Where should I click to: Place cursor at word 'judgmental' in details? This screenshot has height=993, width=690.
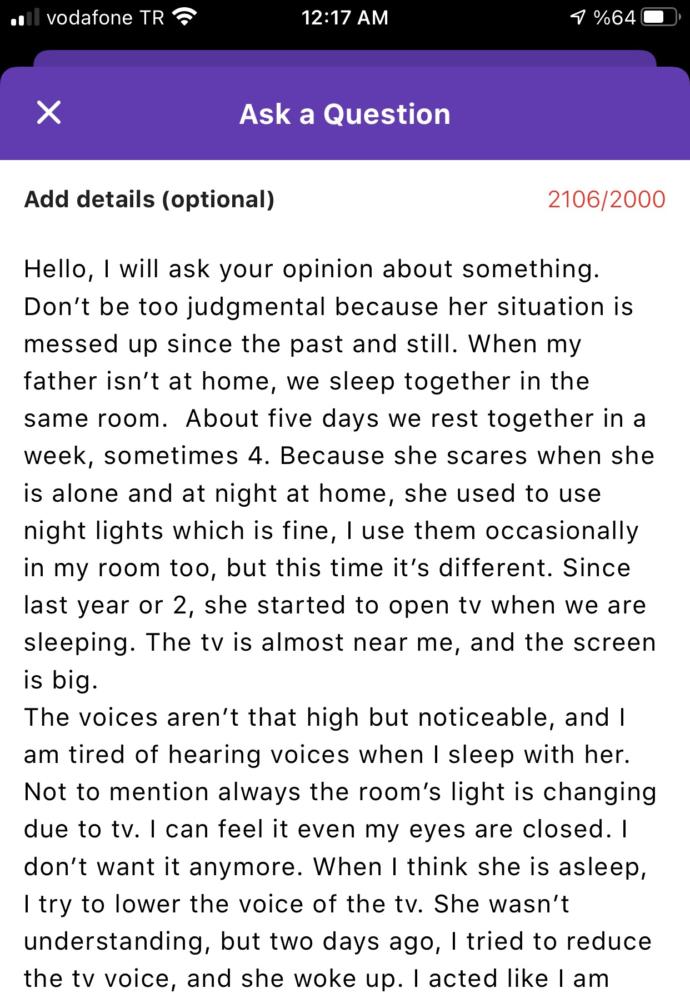pyautogui.click(x=256, y=307)
